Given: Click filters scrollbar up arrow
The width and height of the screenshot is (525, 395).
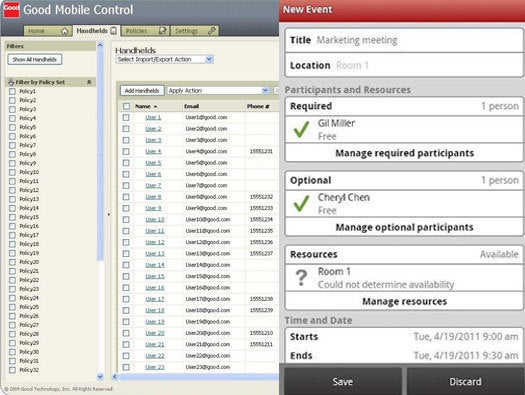Looking at the screenshot, I should tap(100, 45).
